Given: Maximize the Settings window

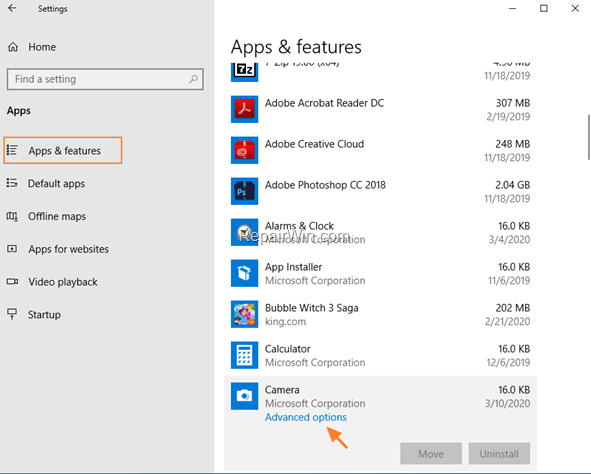Looking at the screenshot, I should [x=544, y=8].
